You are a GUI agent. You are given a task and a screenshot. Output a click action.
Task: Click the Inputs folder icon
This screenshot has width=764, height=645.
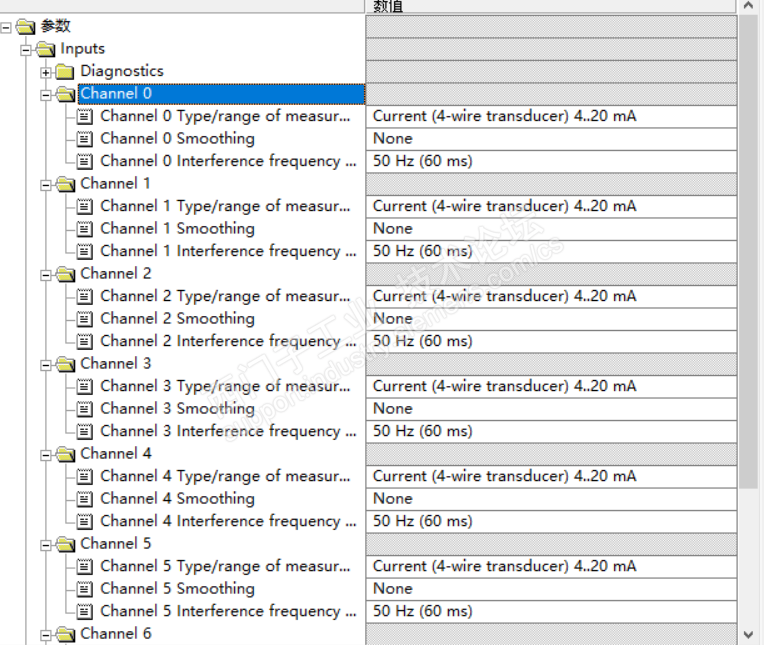pos(46,49)
